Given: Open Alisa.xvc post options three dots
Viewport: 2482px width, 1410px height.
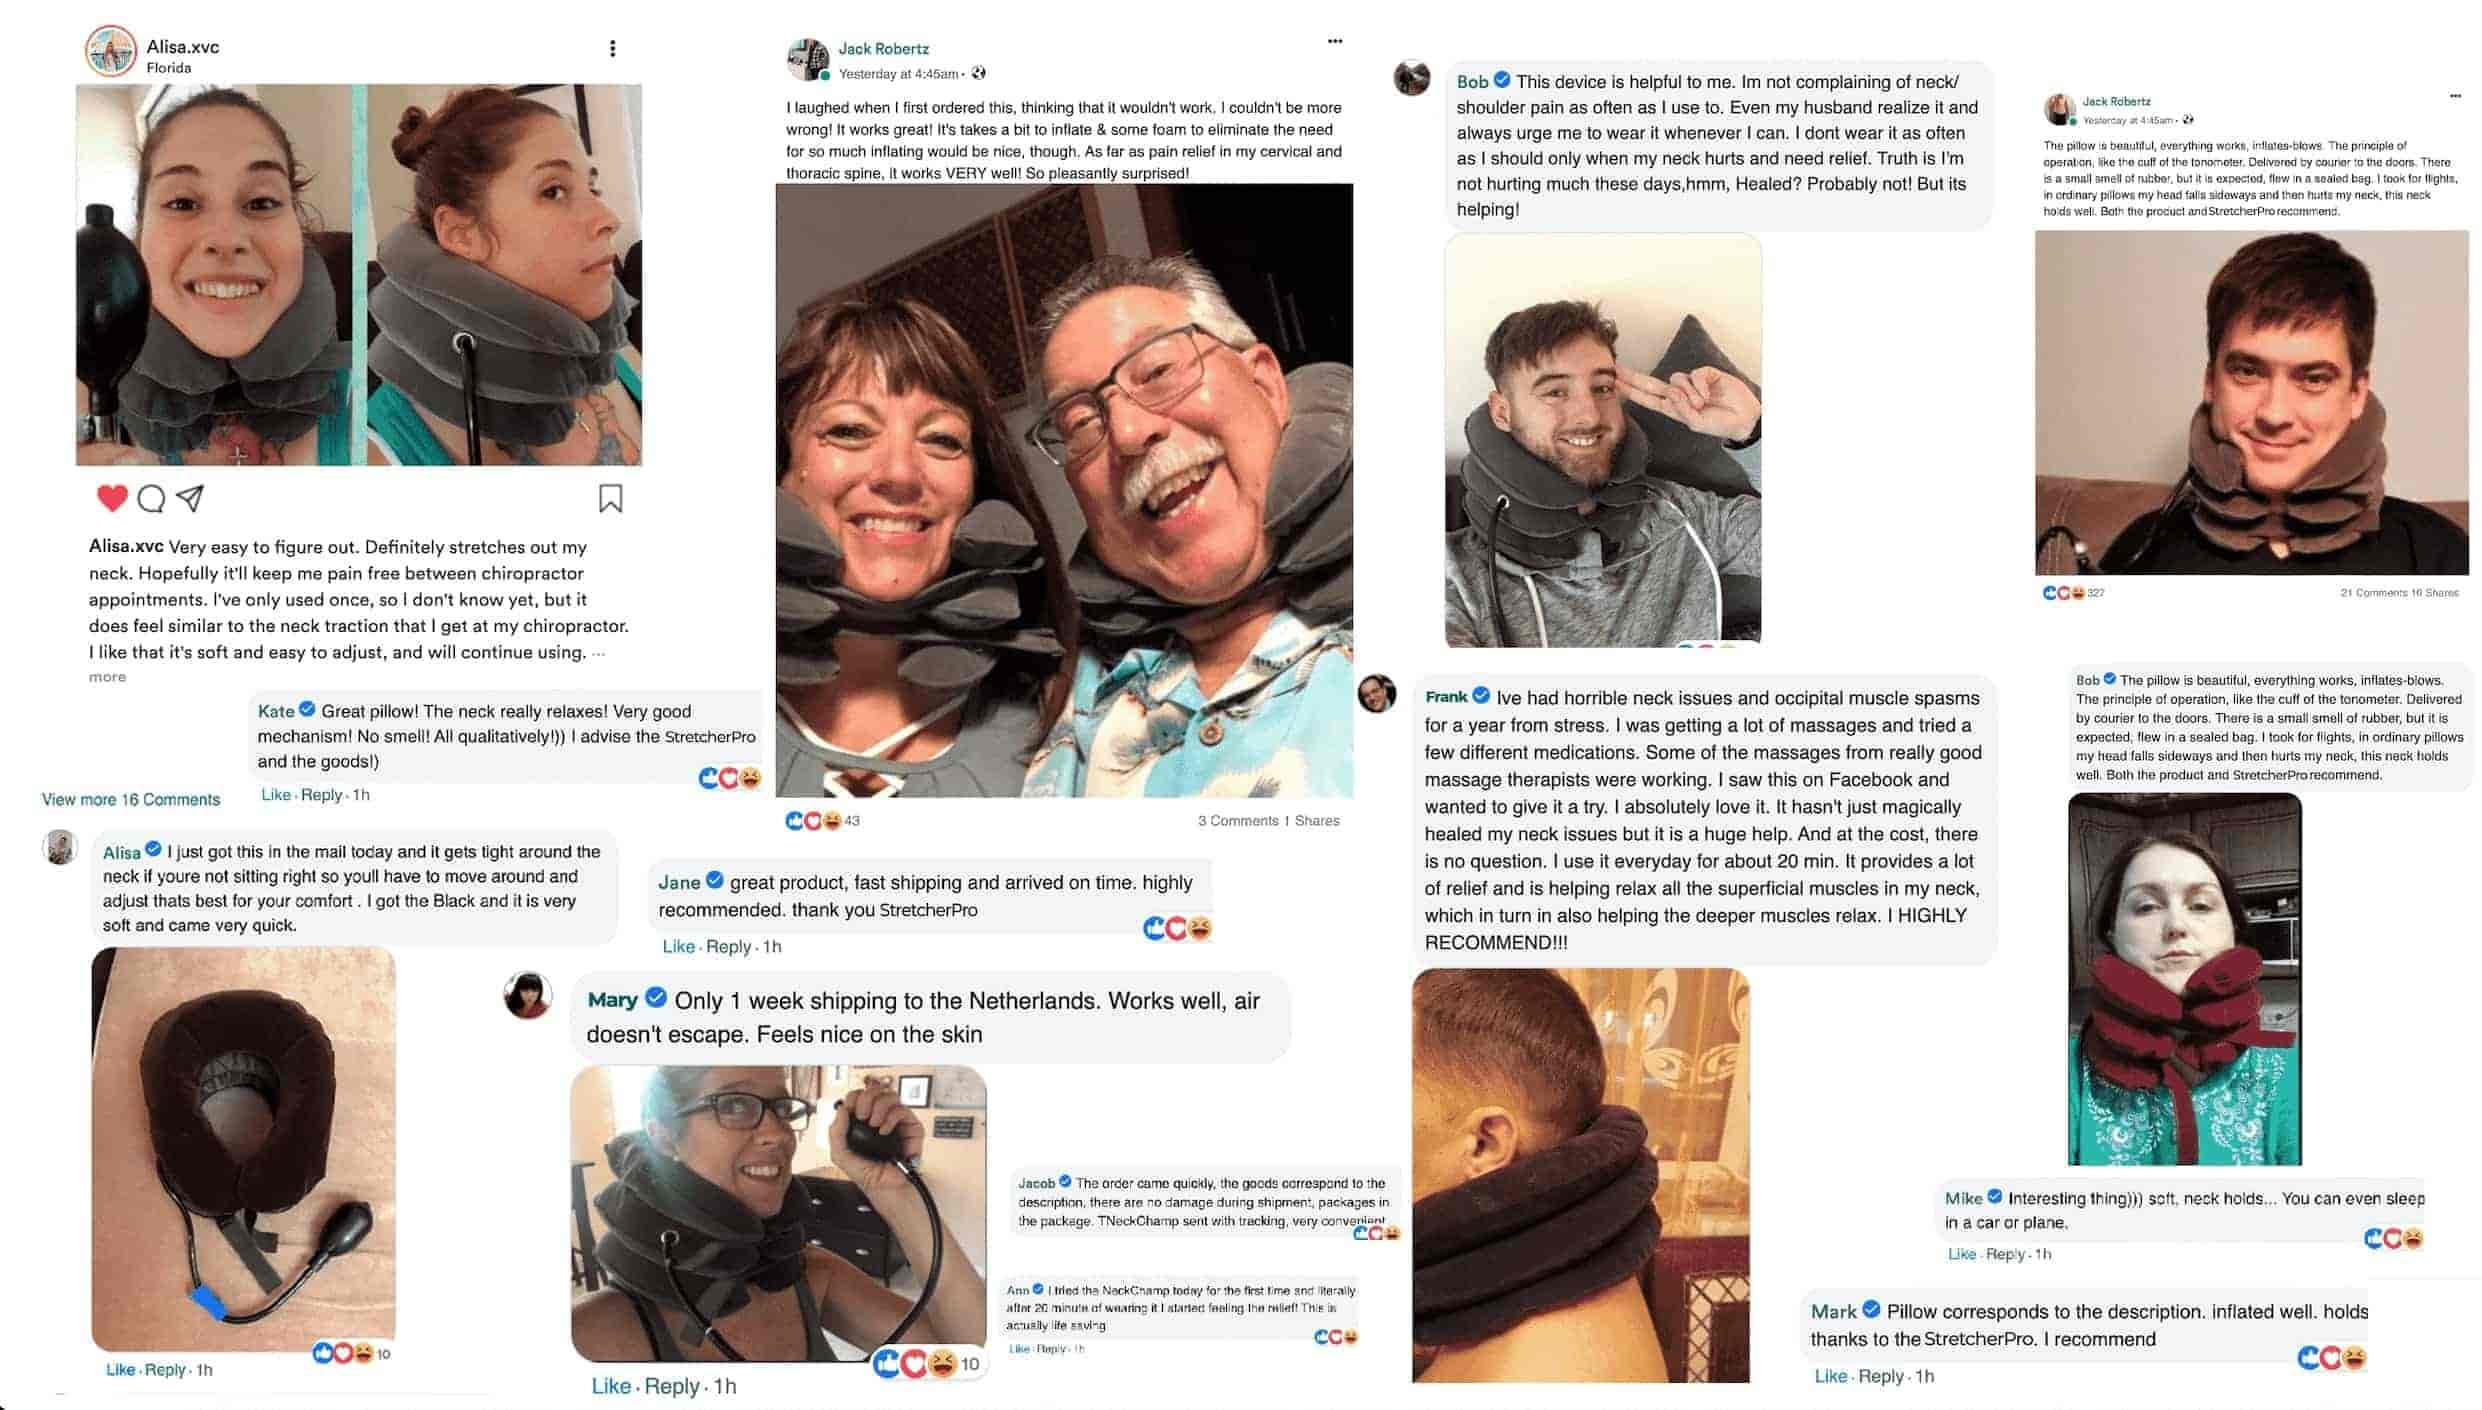Looking at the screenshot, I should coord(612,48).
